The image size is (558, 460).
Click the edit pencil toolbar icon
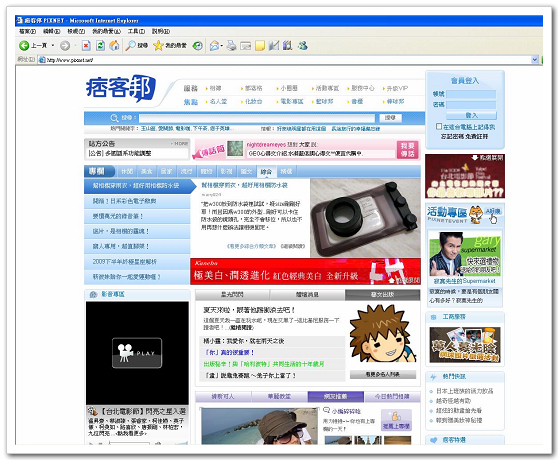(274, 46)
